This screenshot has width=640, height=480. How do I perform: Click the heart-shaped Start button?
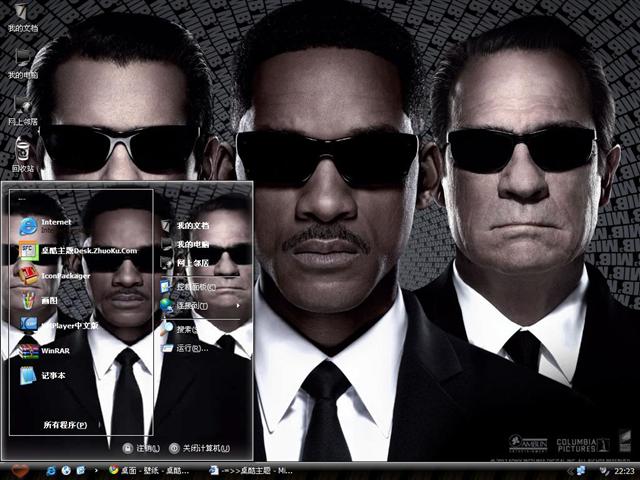pyautogui.click(x=20, y=471)
